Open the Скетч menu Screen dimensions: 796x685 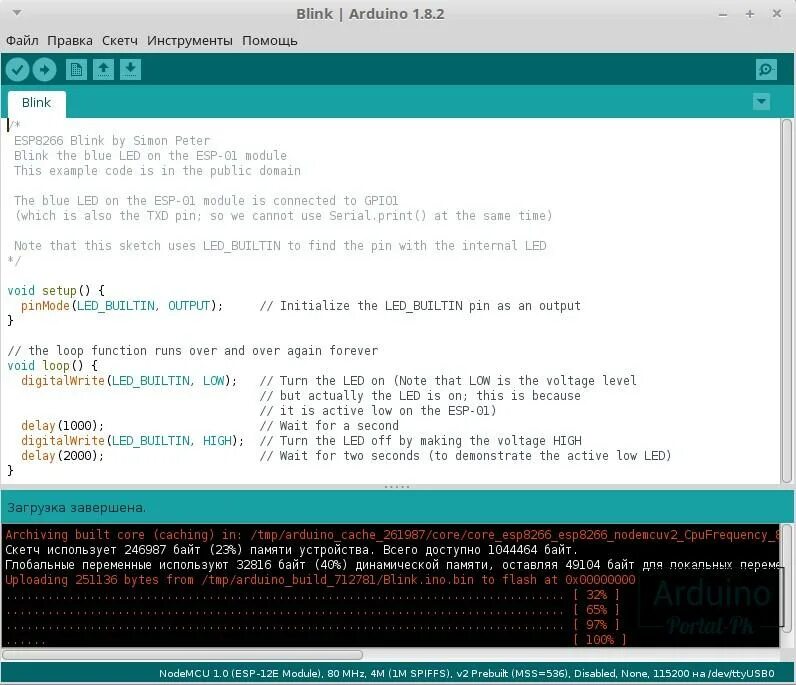click(120, 40)
